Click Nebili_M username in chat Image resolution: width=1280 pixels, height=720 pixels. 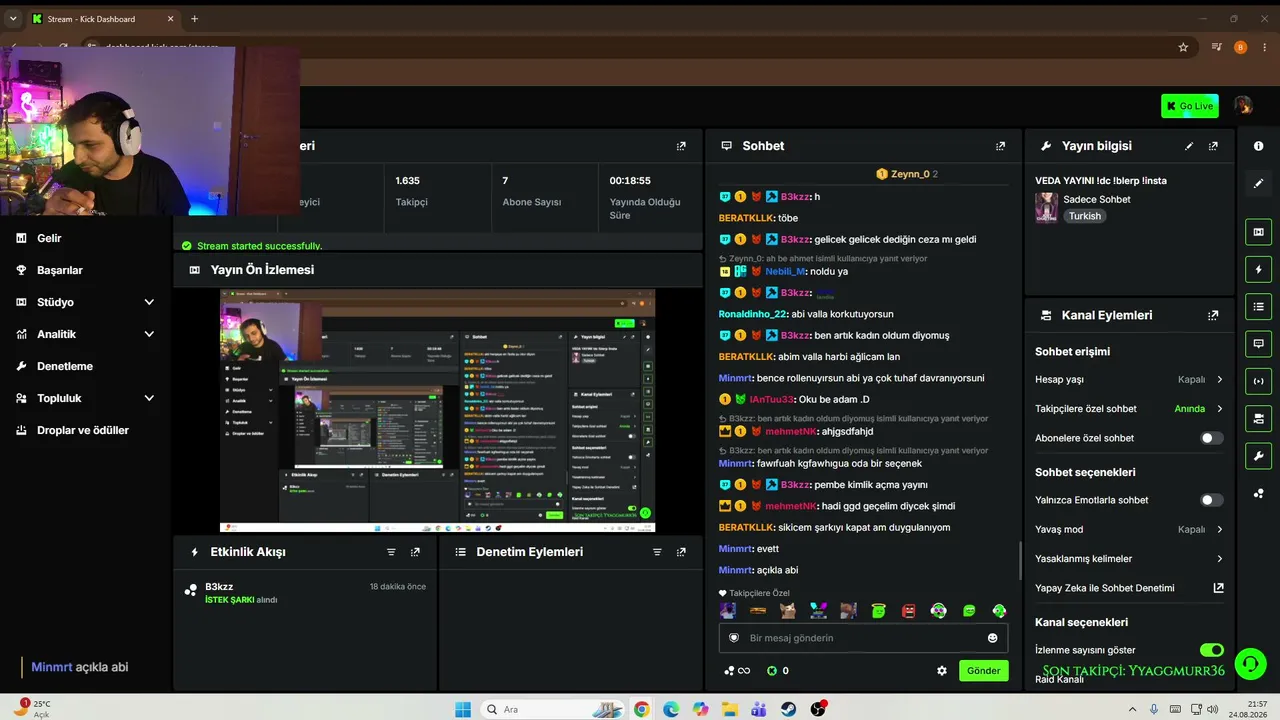click(x=785, y=271)
